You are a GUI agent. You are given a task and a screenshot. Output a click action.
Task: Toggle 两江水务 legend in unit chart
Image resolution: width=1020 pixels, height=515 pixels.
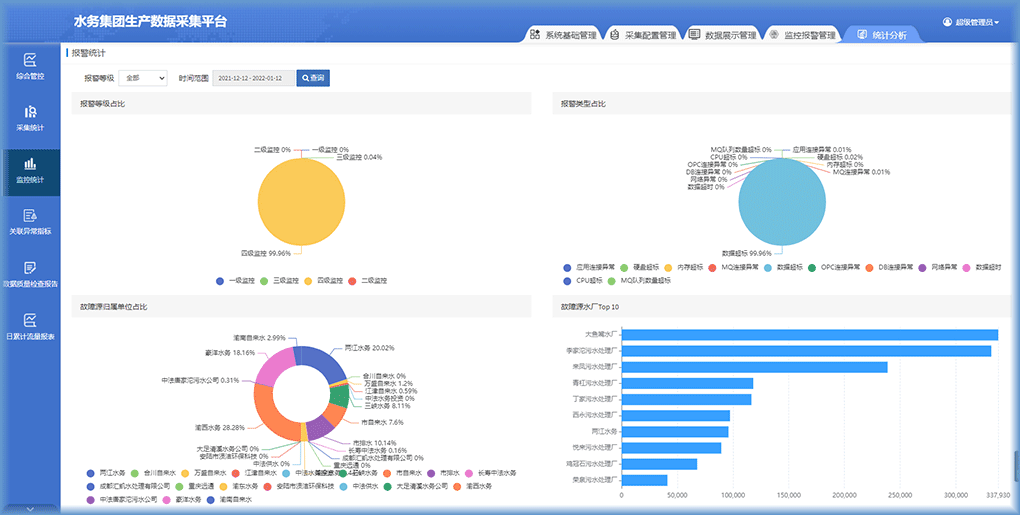point(92,472)
